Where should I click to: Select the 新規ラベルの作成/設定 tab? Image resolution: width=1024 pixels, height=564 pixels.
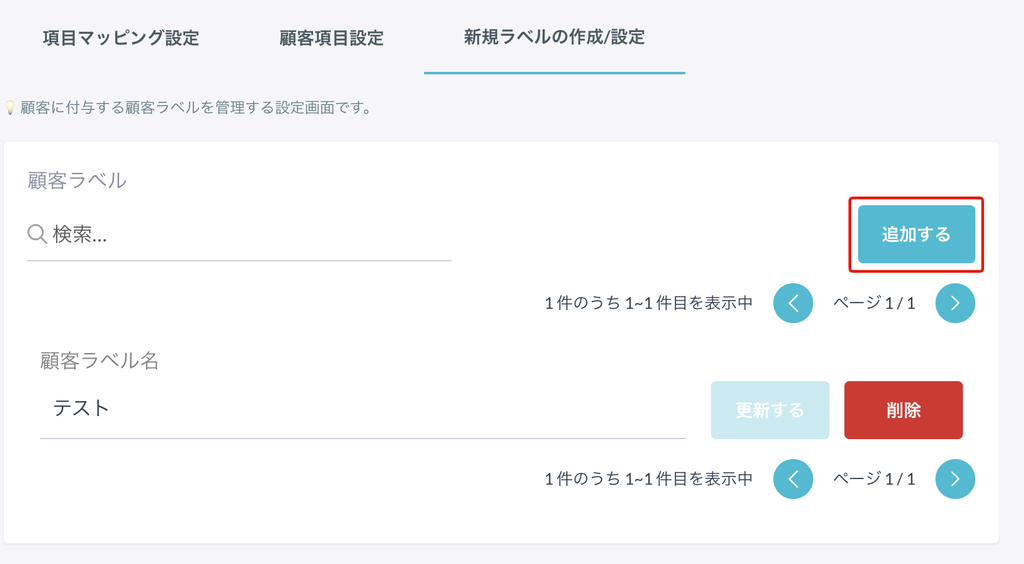click(554, 37)
